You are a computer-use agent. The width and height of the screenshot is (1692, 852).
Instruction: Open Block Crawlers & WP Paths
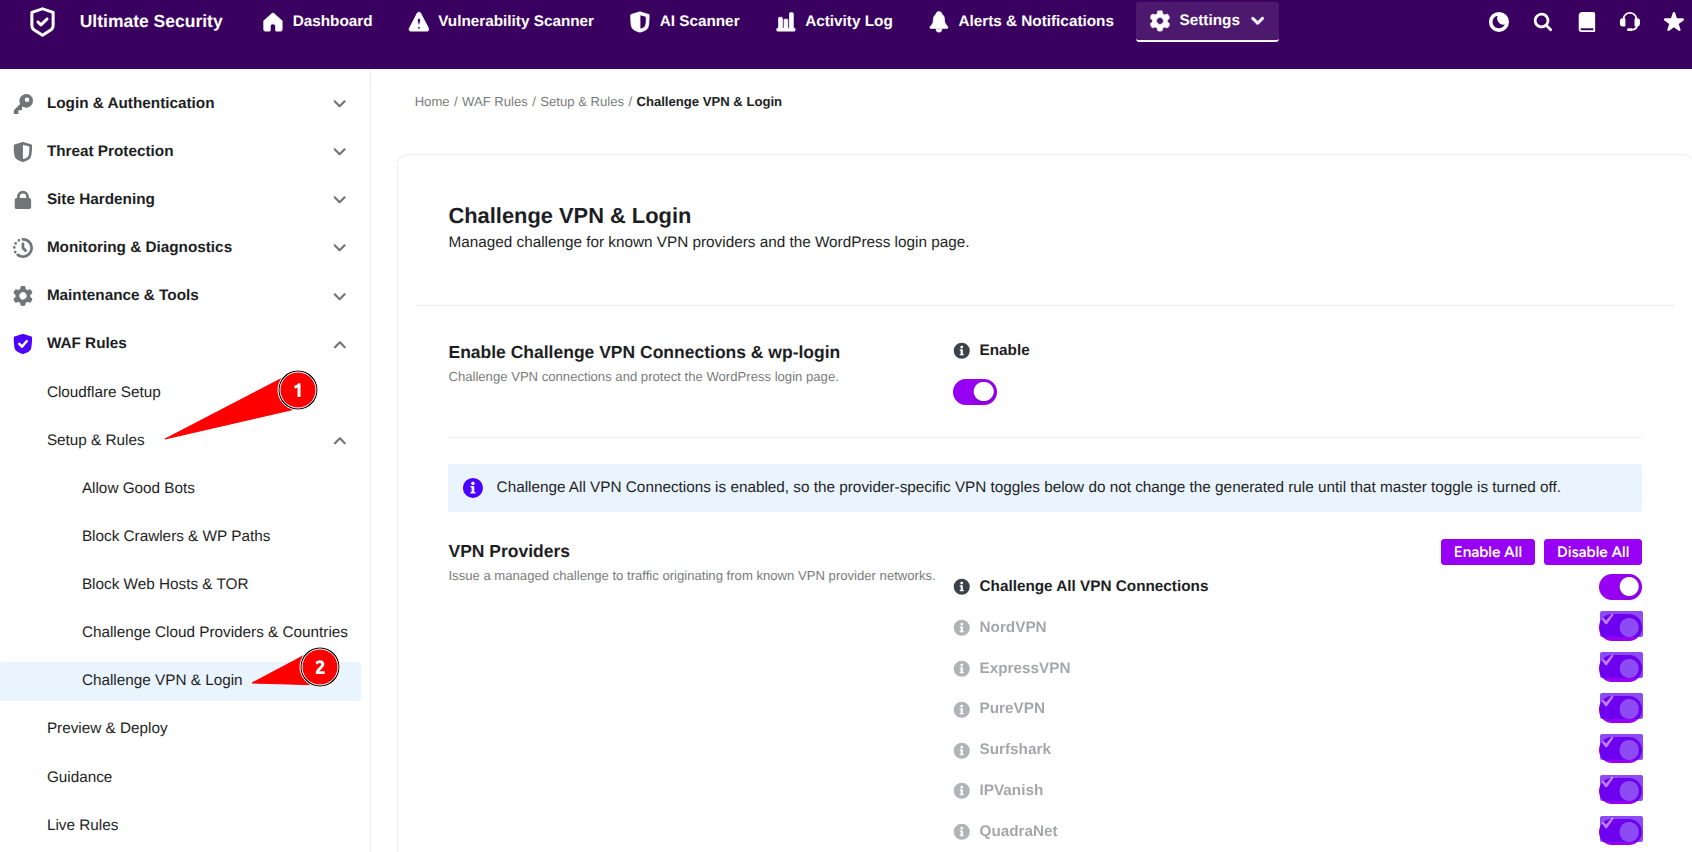[x=176, y=536]
